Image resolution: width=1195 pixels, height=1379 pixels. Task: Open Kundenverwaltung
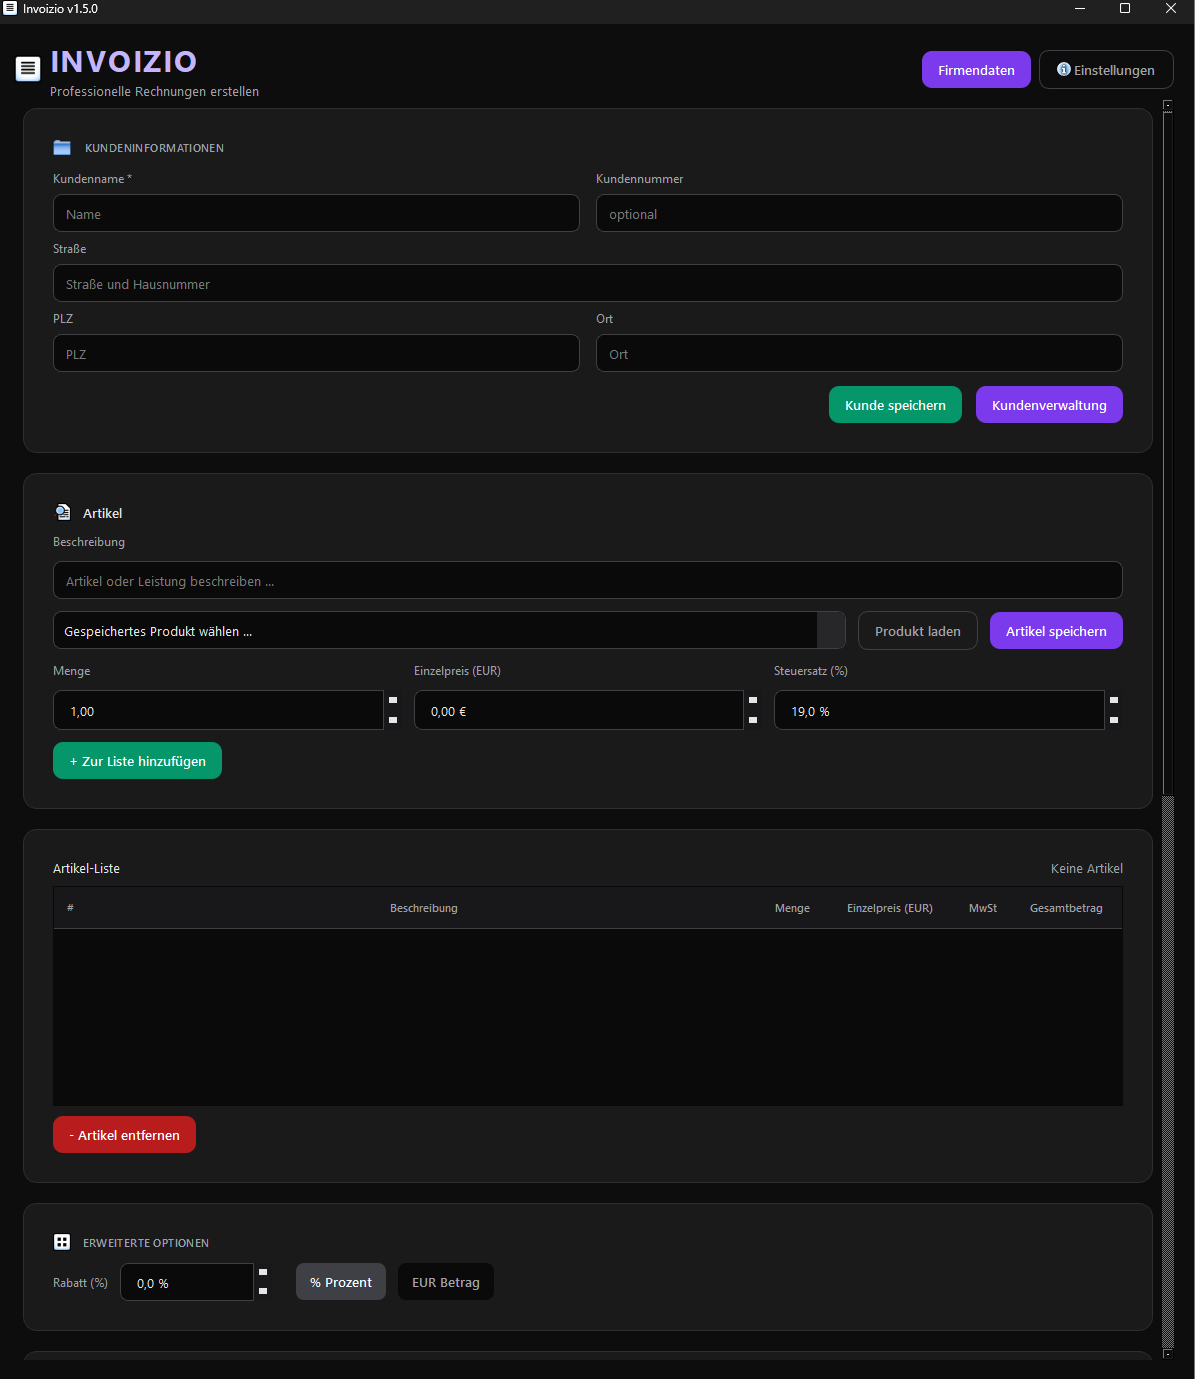1049,405
